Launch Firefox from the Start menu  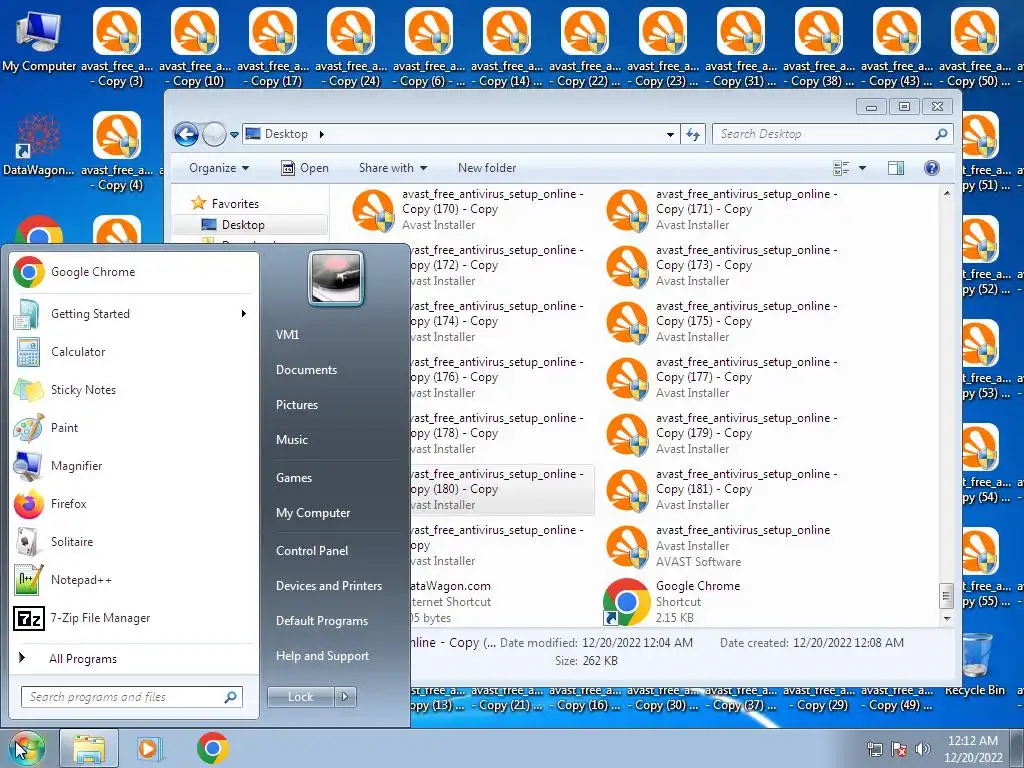point(133,504)
